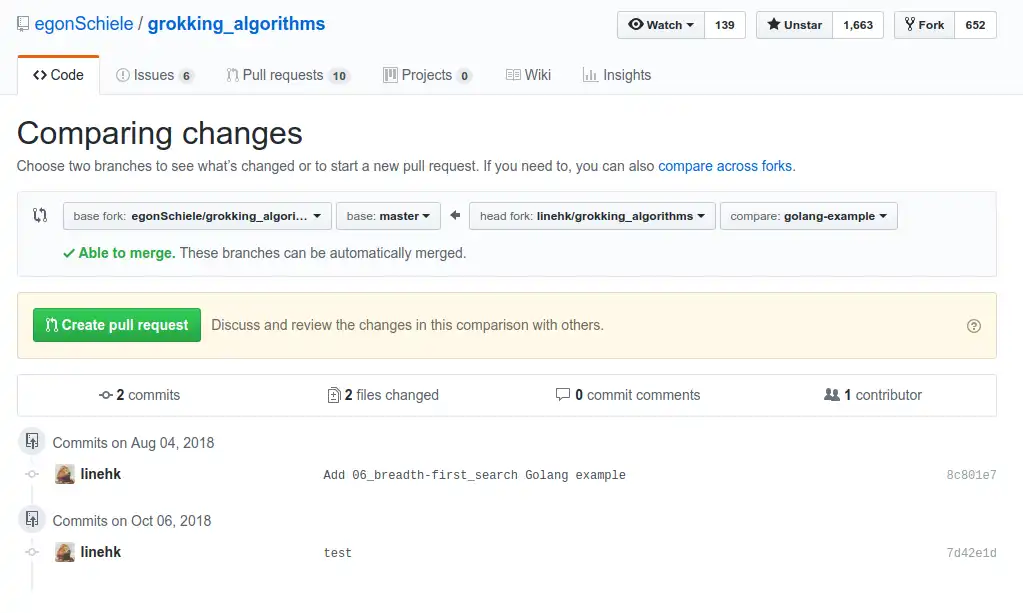Open the head fork dropdown for linehk
1023x613 pixels.
point(591,215)
